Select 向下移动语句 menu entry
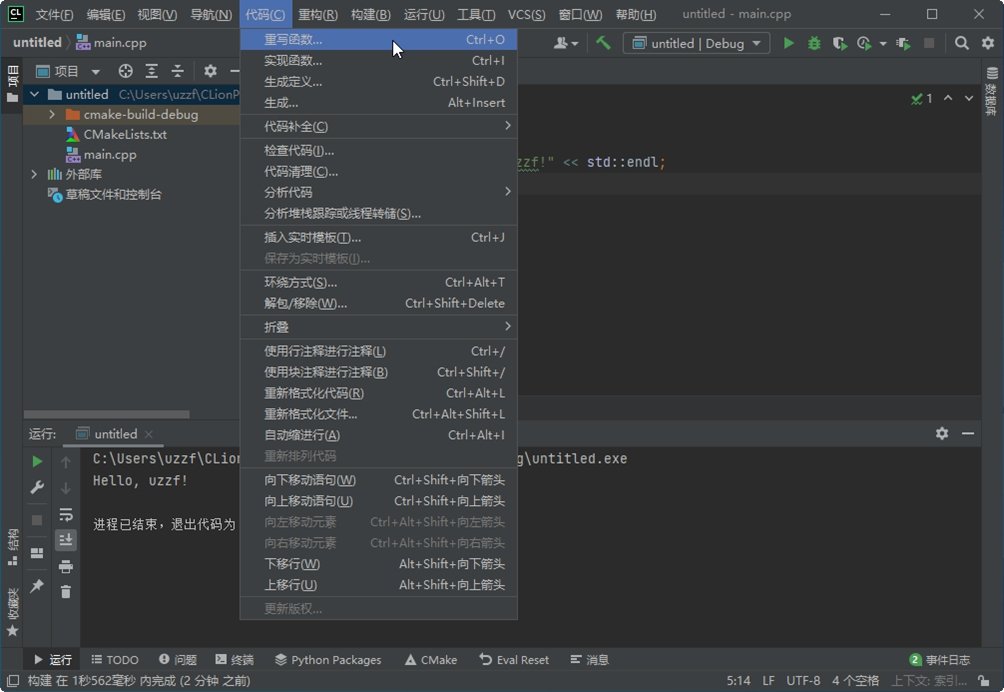The width and height of the screenshot is (1004, 692). click(x=378, y=480)
